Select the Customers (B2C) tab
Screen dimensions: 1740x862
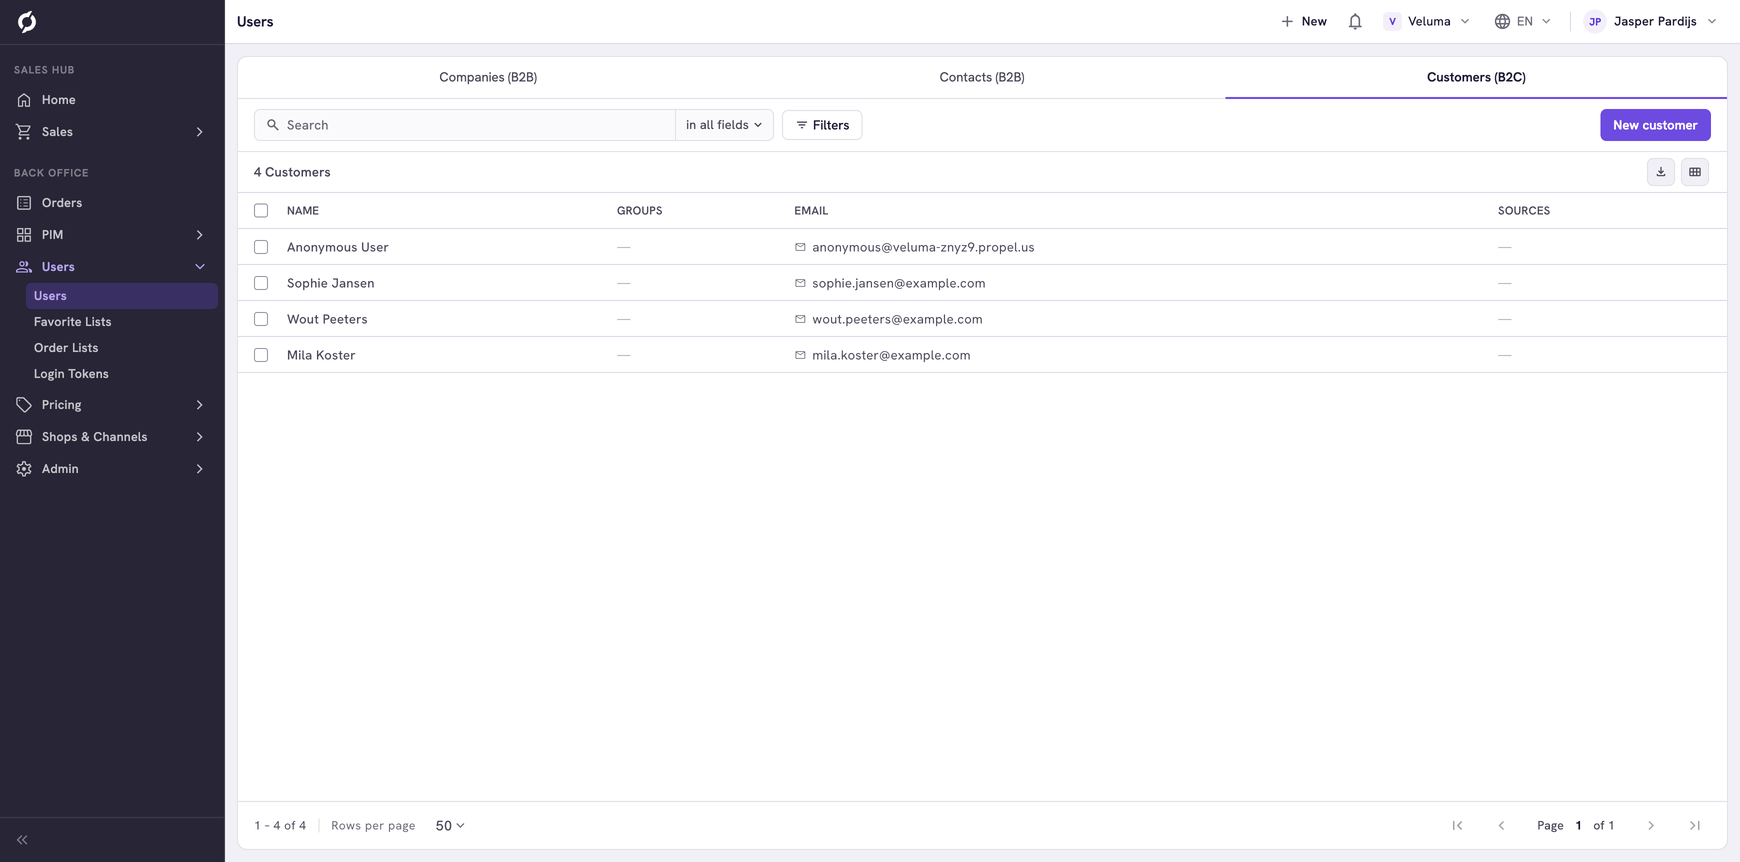point(1476,77)
